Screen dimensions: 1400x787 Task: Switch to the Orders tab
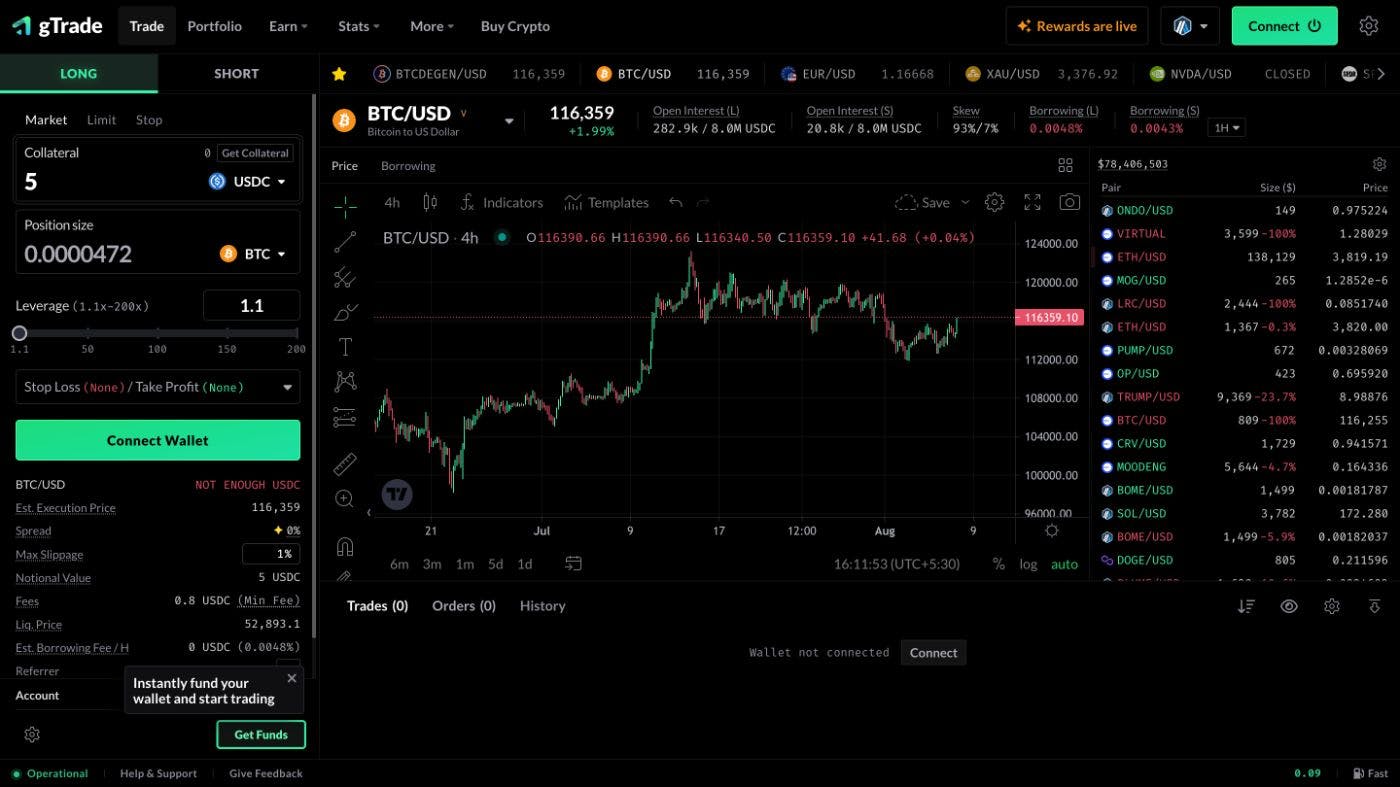click(463, 605)
